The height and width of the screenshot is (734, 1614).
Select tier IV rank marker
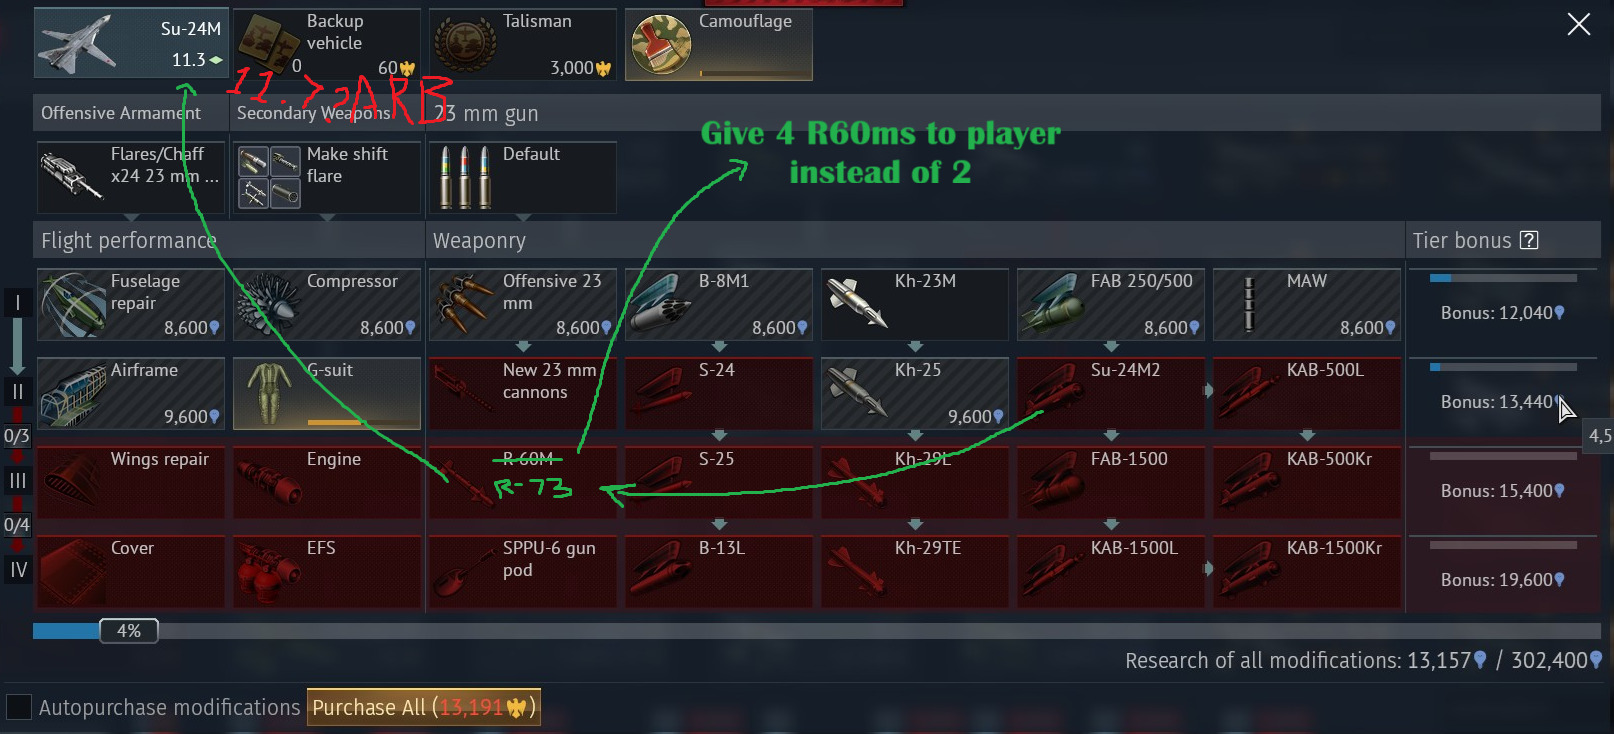pos(17,570)
